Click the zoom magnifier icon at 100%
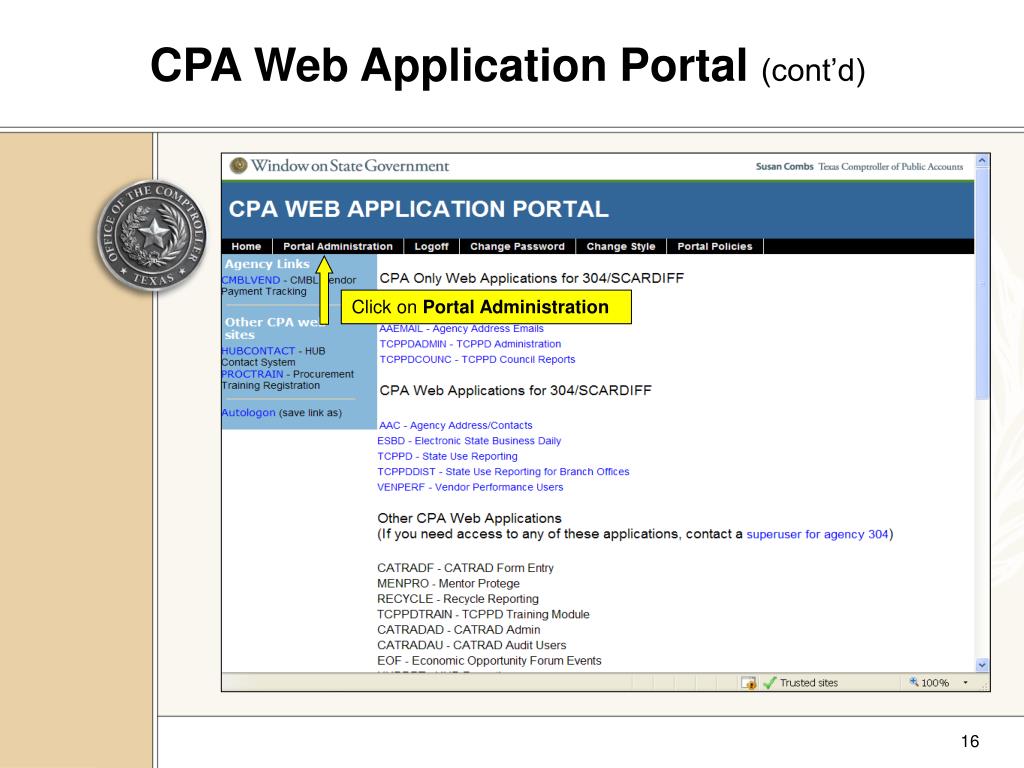This screenshot has height=768, width=1024. pyautogui.click(x=914, y=682)
